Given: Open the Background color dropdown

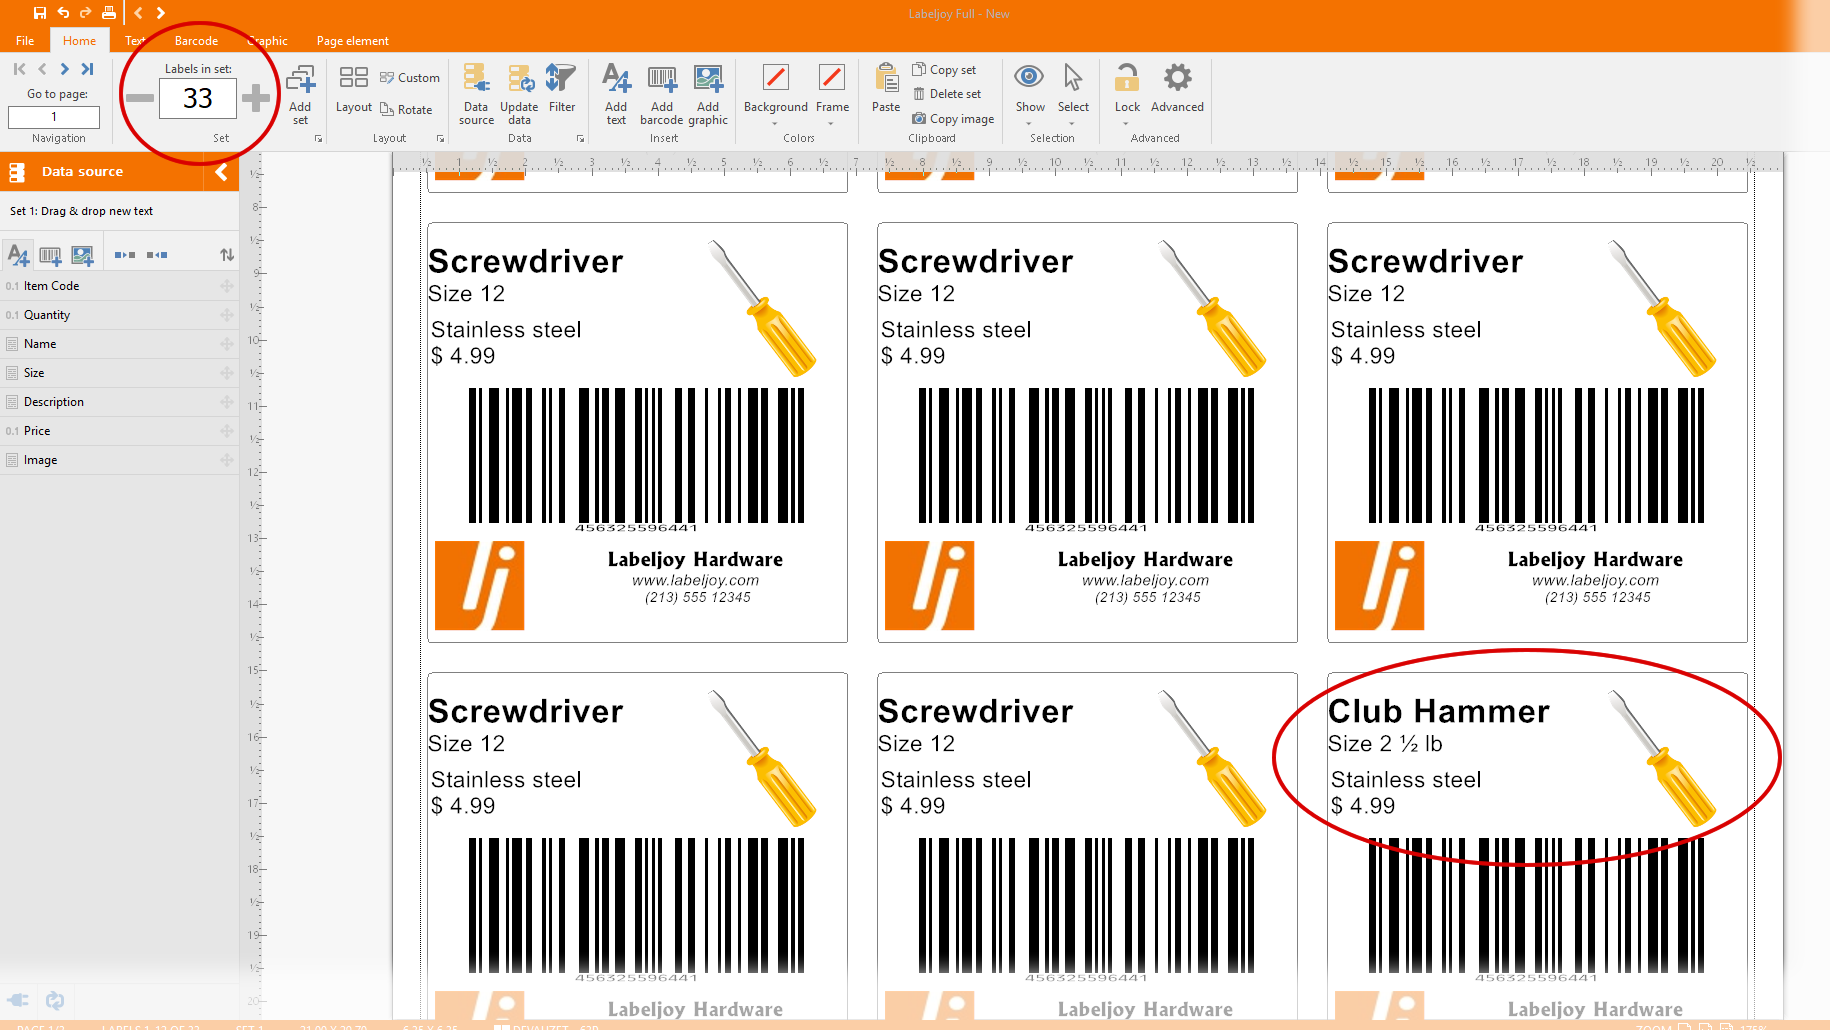Looking at the screenshot, I should [775, 95].
